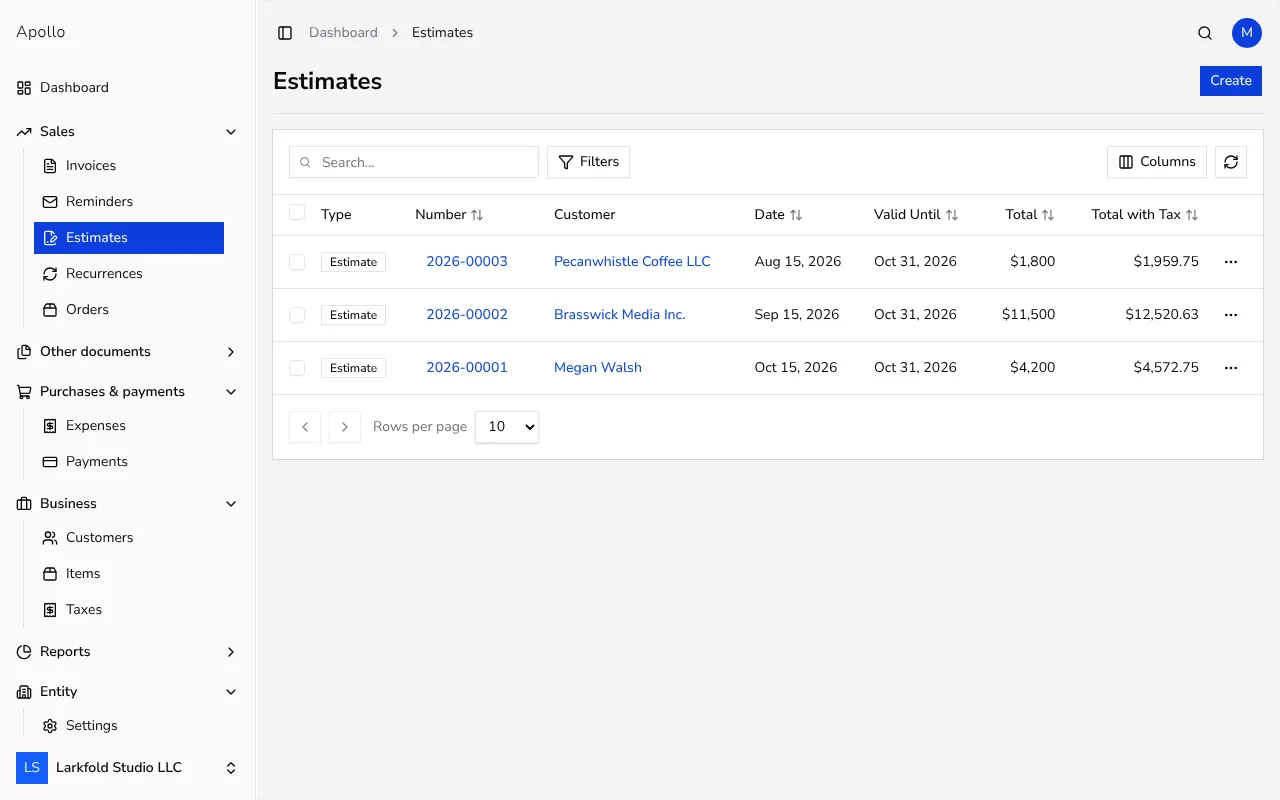Viewport: 1280px width, 800px height.
Task: Expand the Reports section
Action: [128, 652]
